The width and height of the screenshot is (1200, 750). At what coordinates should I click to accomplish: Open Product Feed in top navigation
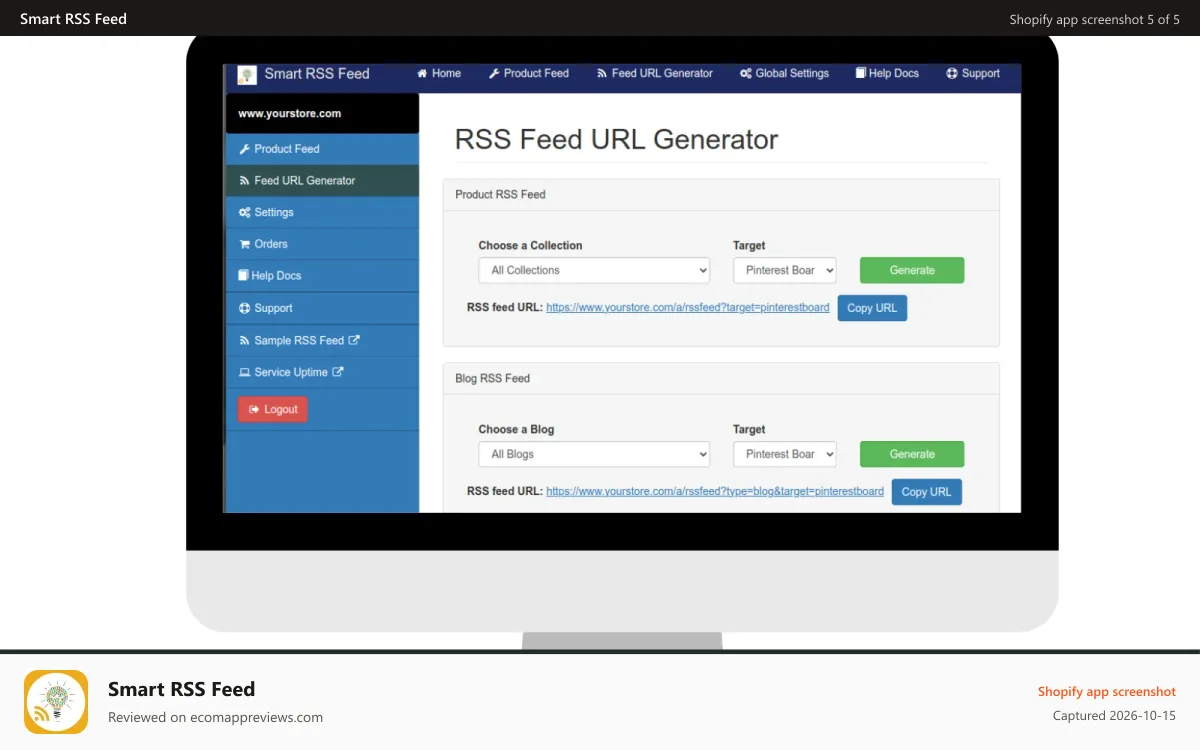pyautogui.click(x=529, y=74)
